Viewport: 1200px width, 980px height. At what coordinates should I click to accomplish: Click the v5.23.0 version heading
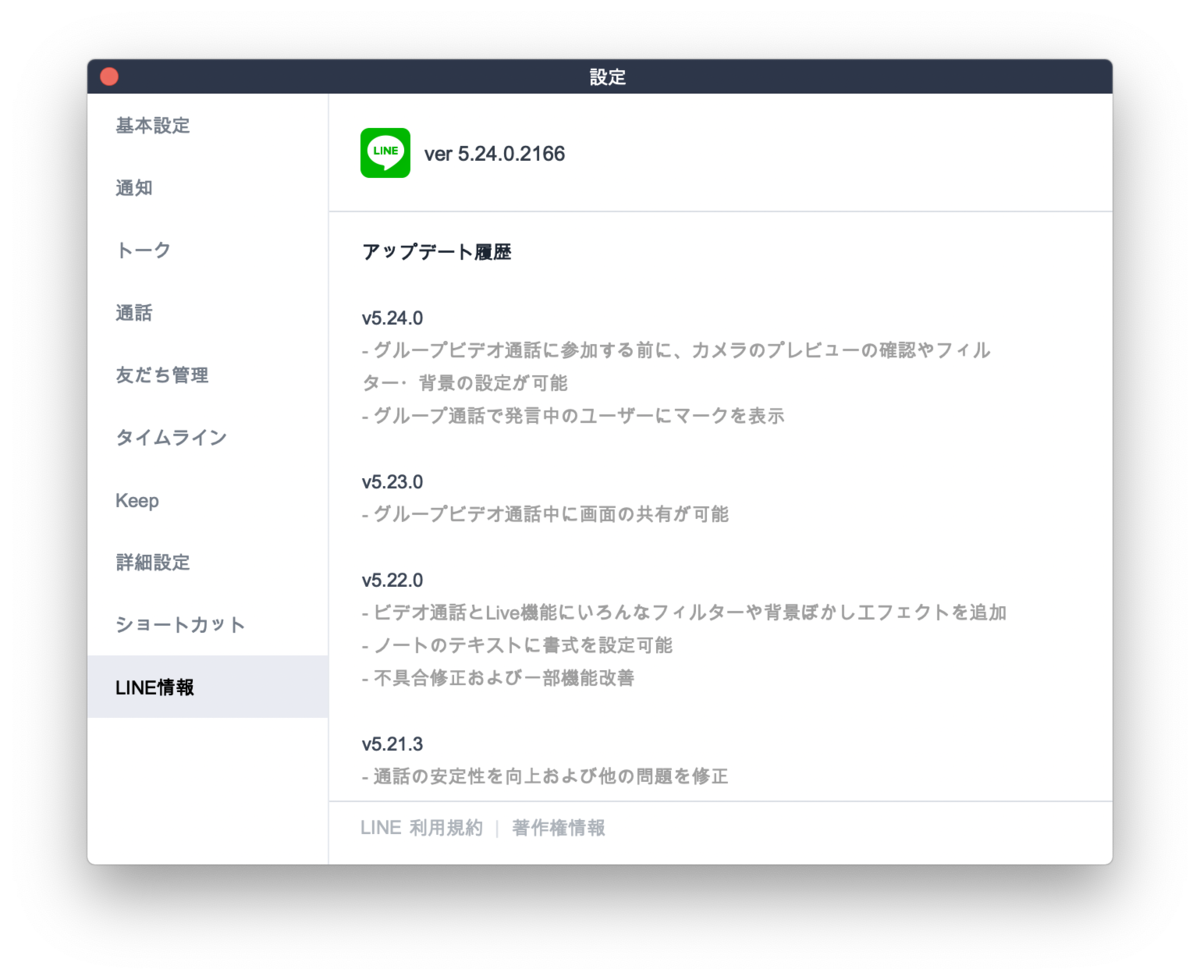click(392, 482)
